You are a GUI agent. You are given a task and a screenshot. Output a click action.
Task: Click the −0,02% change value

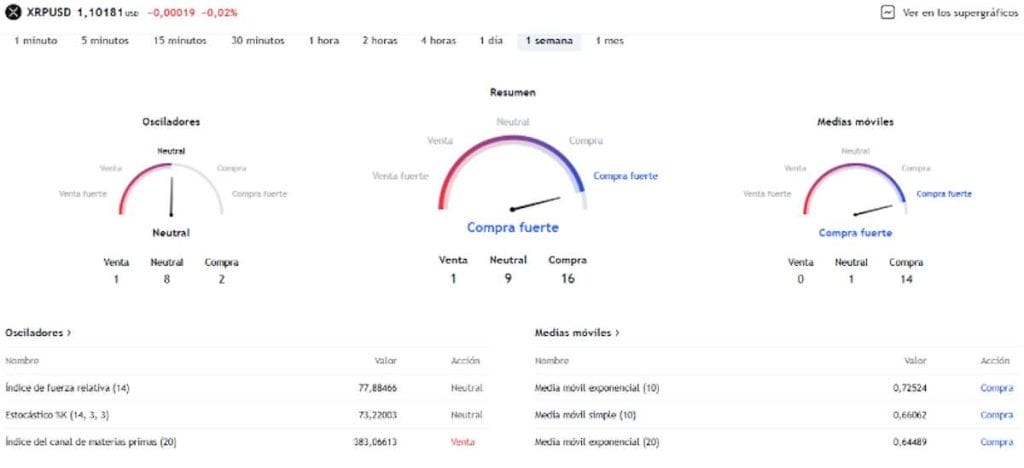[x=219, y=12]
